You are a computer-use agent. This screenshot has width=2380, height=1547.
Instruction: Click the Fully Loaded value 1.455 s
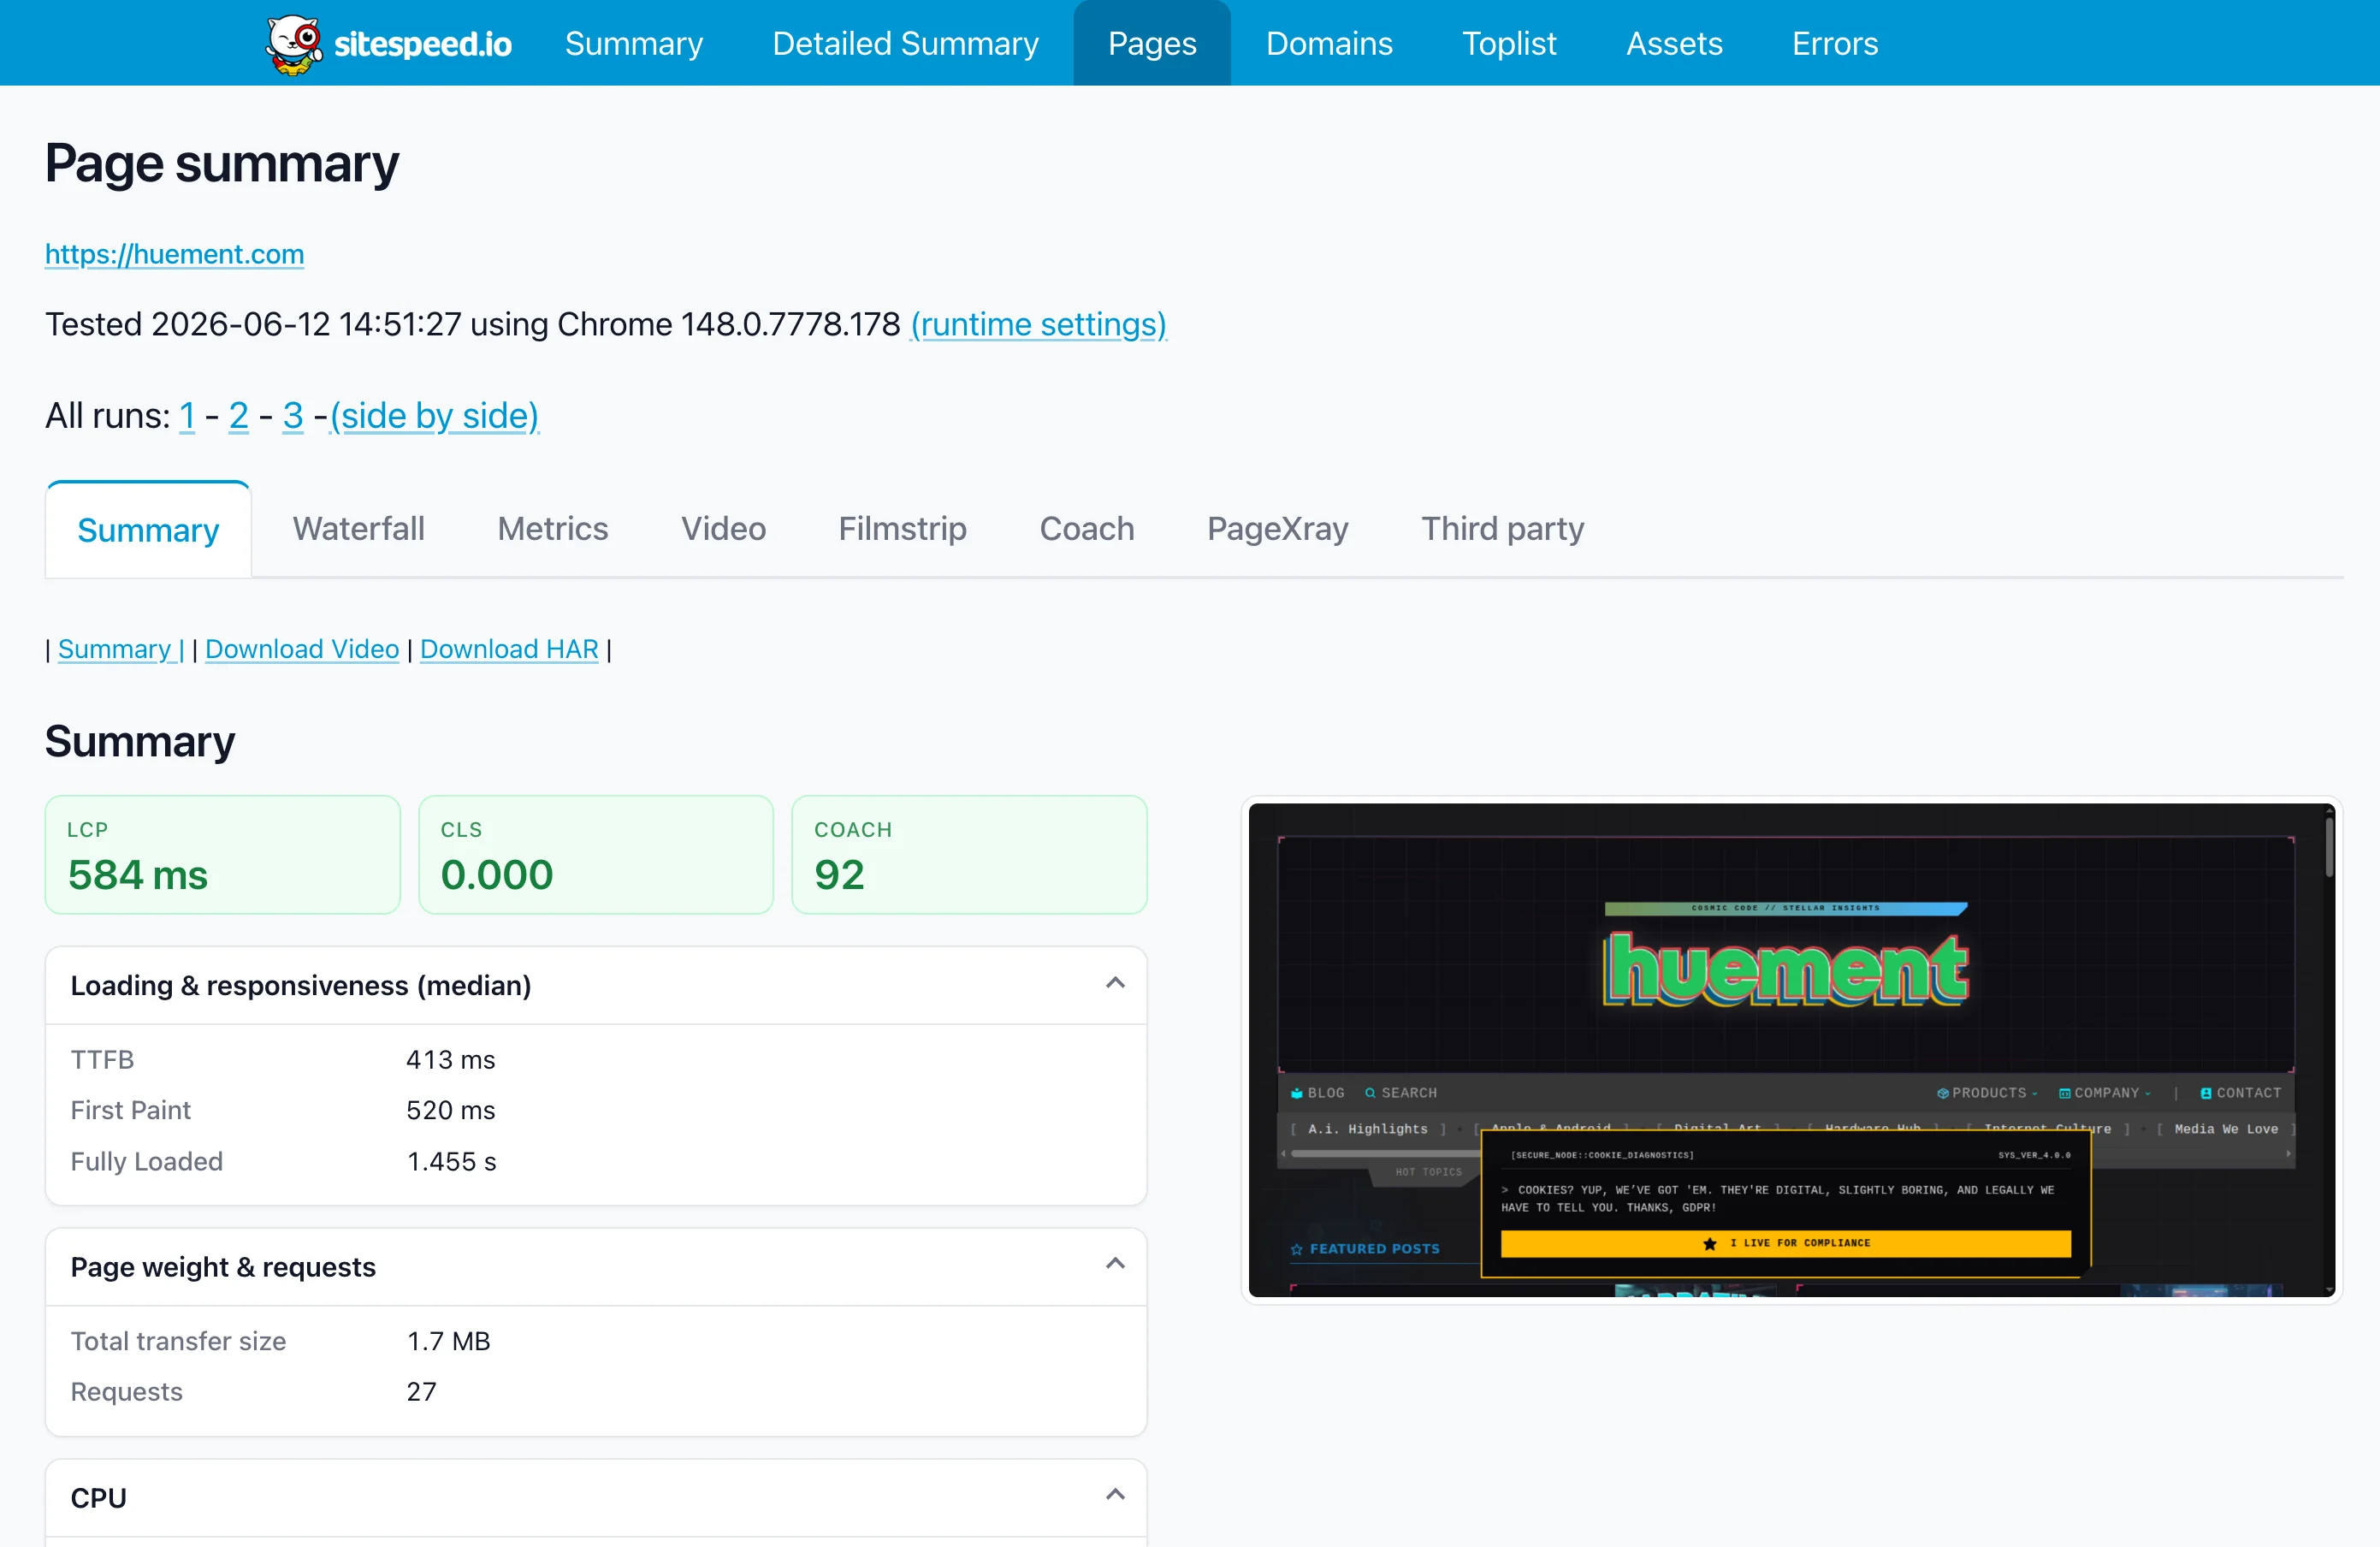[x=451, y=1161]
